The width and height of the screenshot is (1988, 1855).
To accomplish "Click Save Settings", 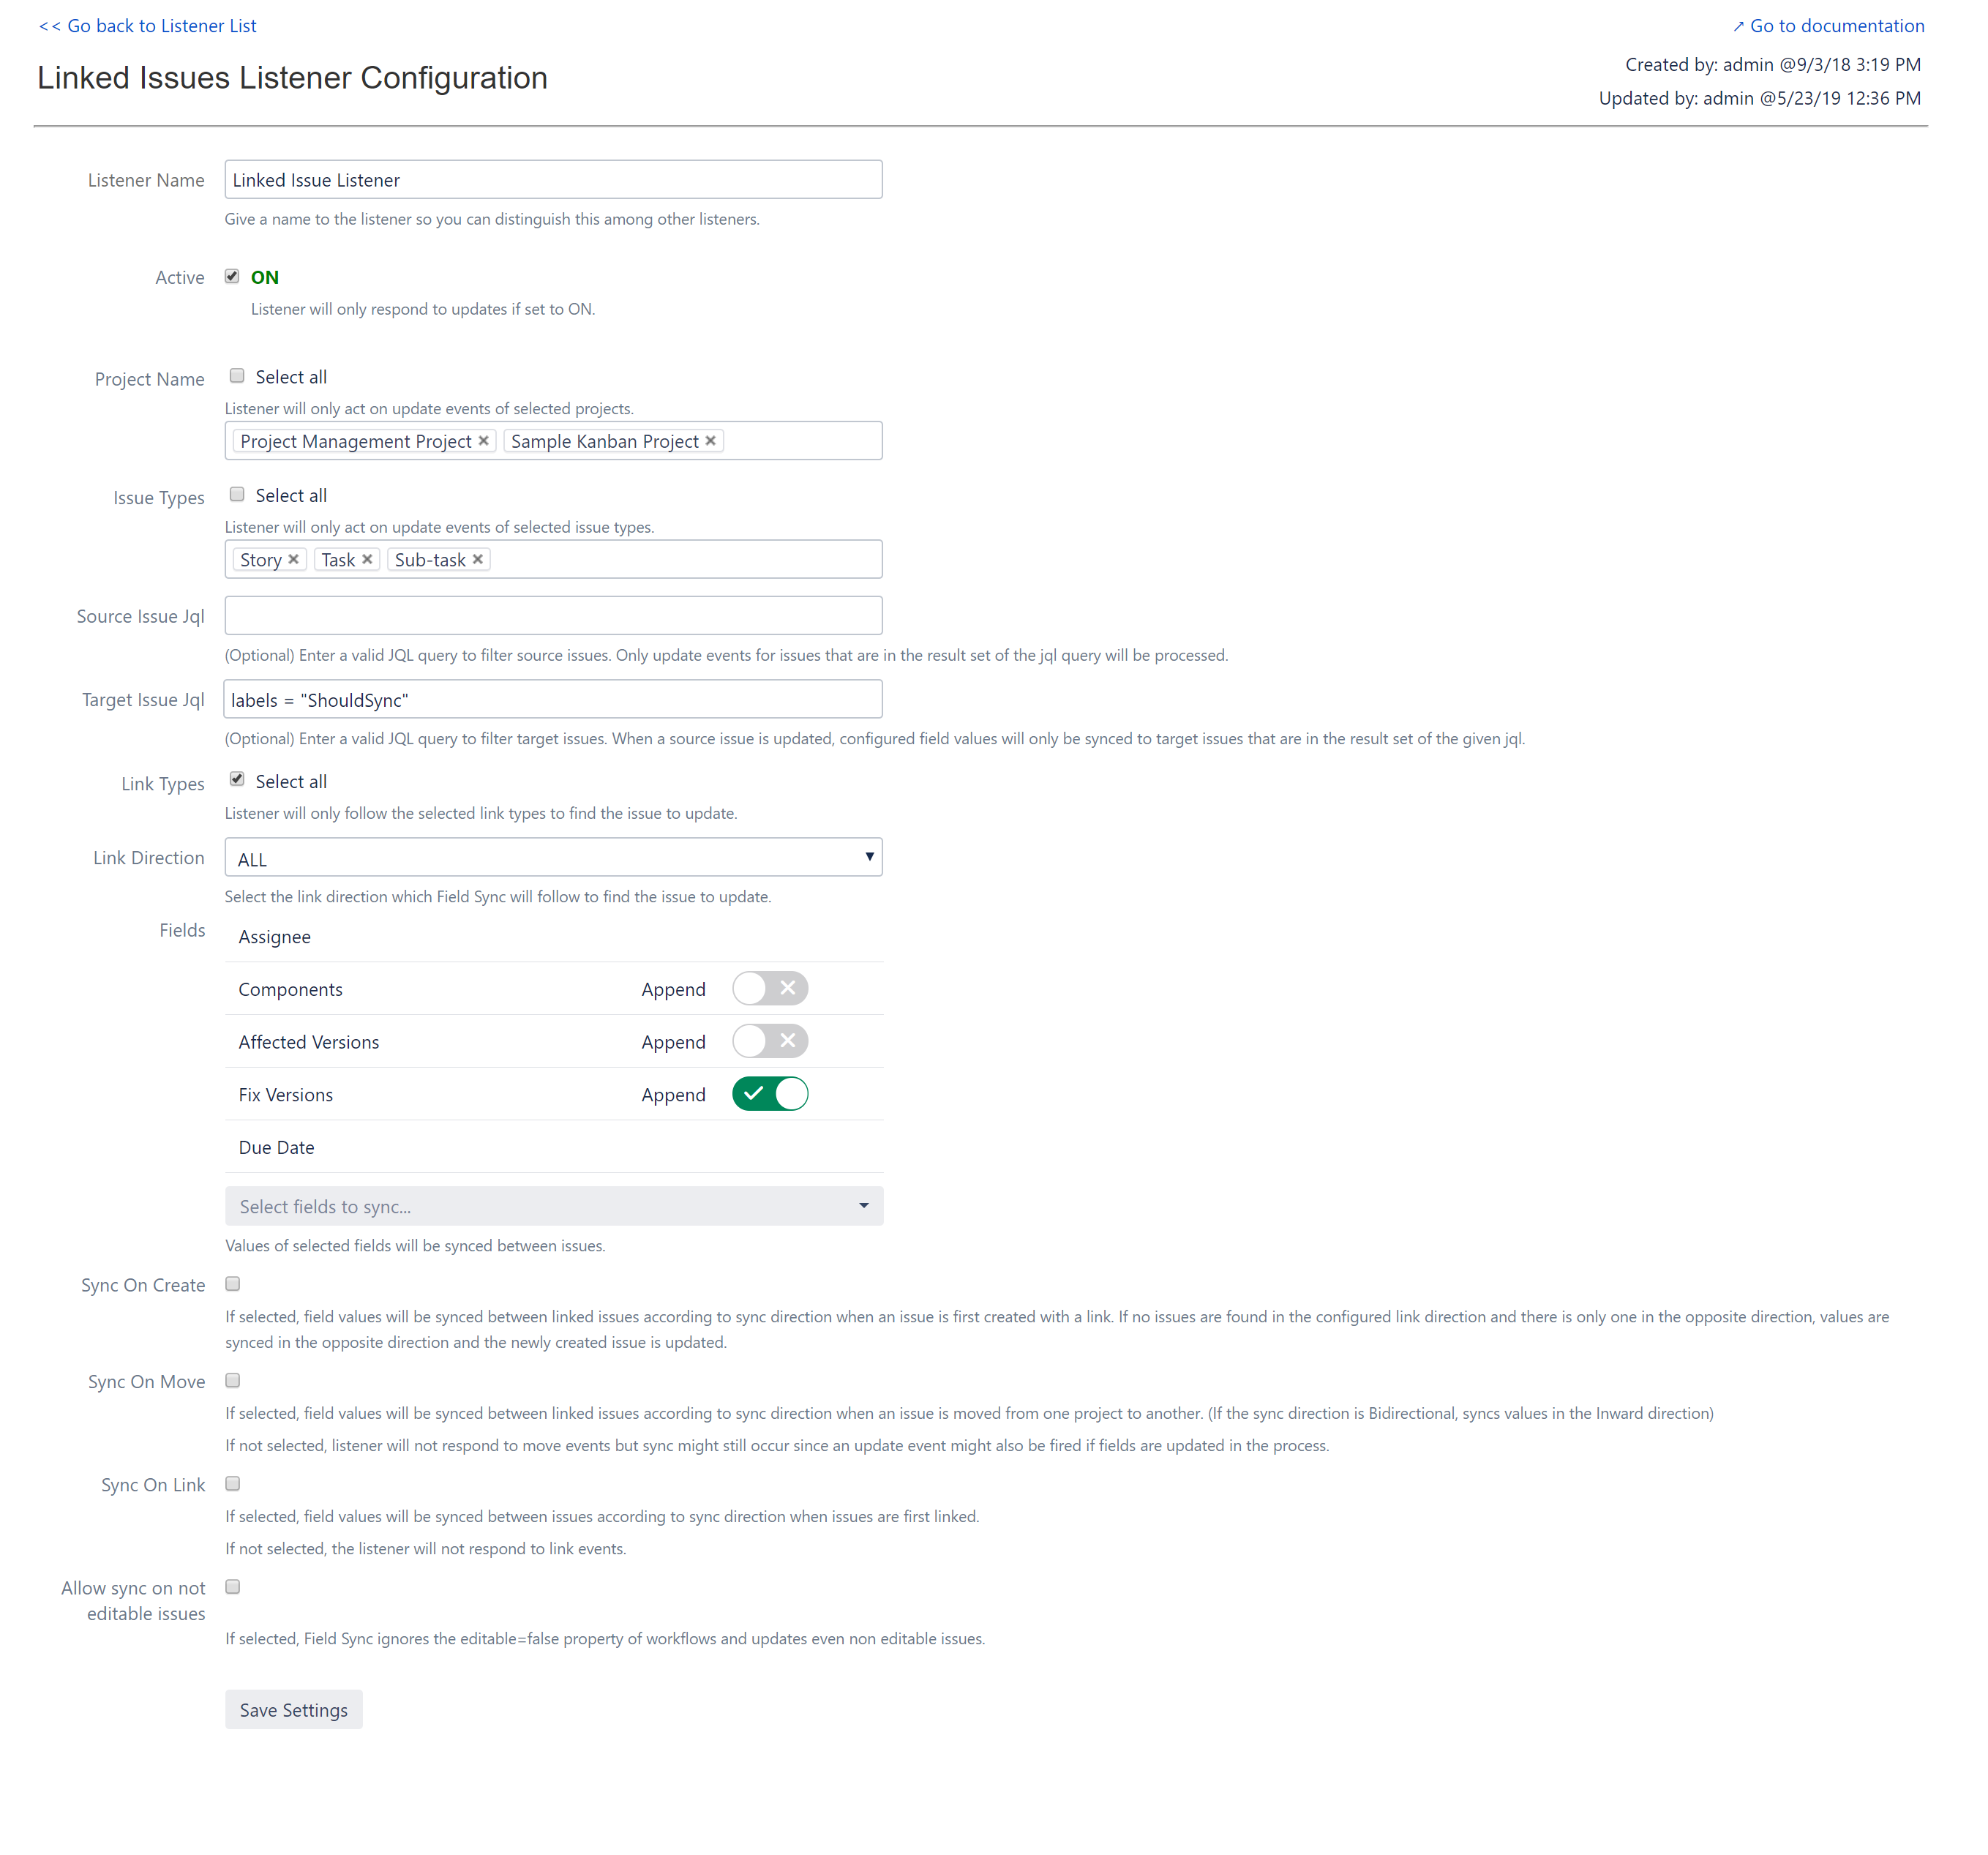I will pos(293,1710).
